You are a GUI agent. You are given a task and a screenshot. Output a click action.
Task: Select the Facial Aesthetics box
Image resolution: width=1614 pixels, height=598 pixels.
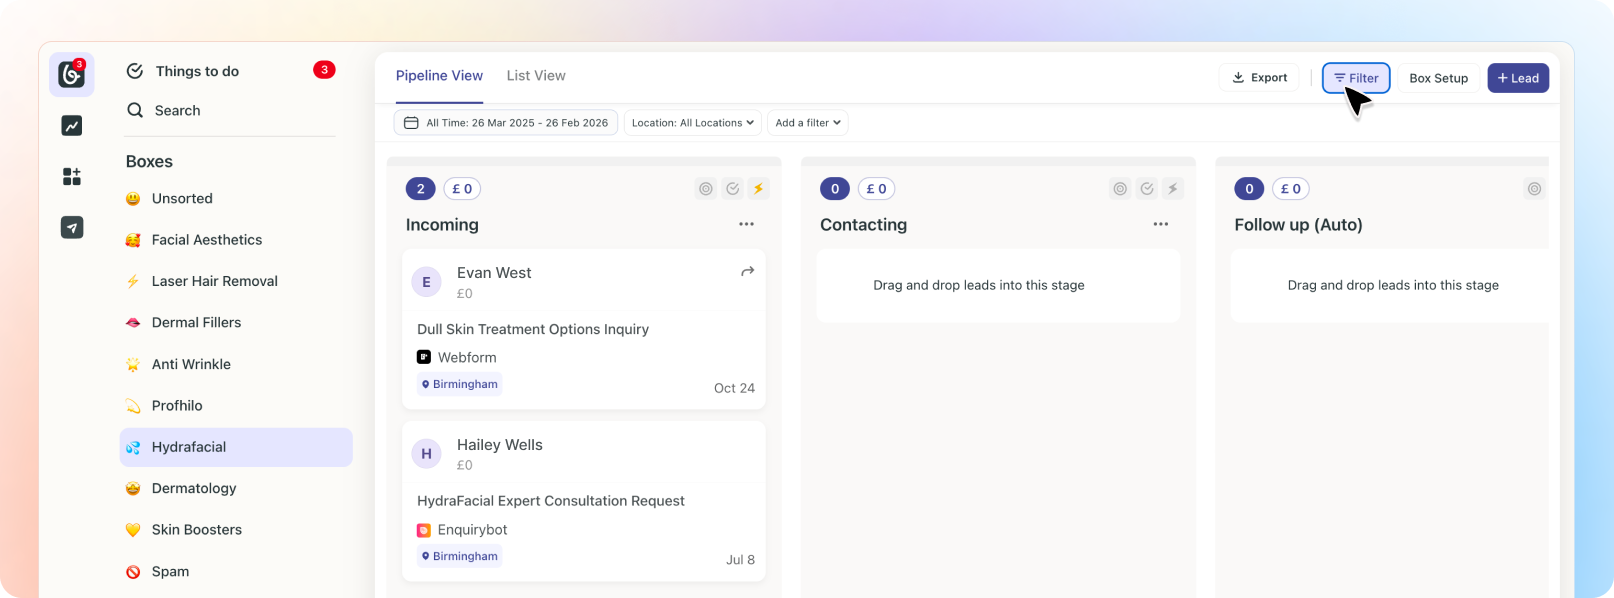(236, 240)
